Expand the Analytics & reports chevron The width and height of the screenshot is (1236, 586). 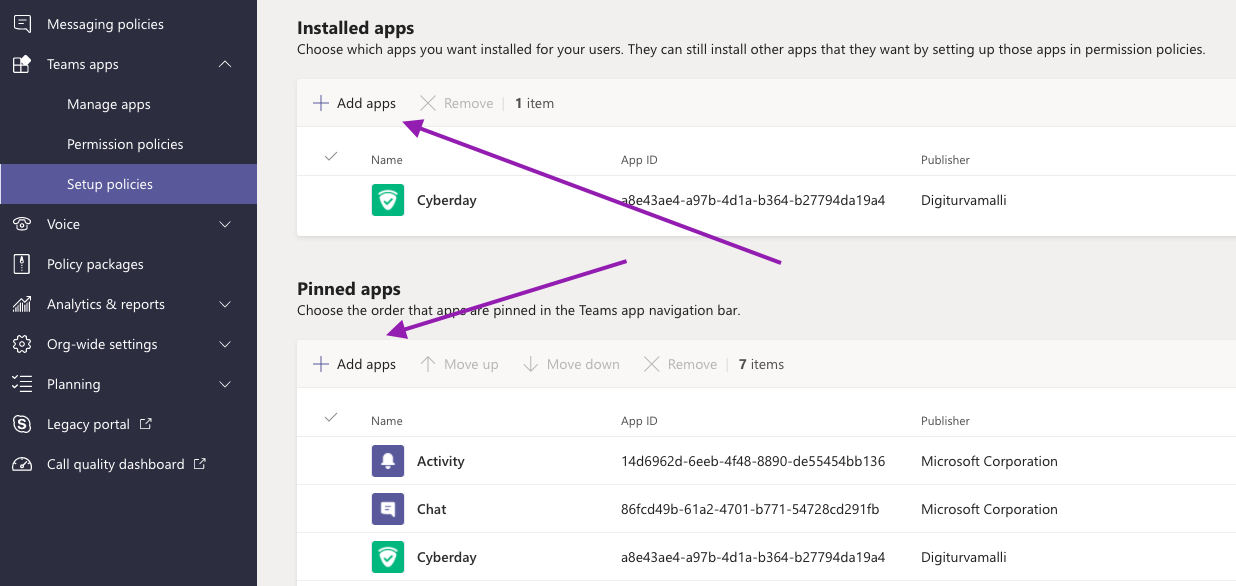(x=225, y=304)
